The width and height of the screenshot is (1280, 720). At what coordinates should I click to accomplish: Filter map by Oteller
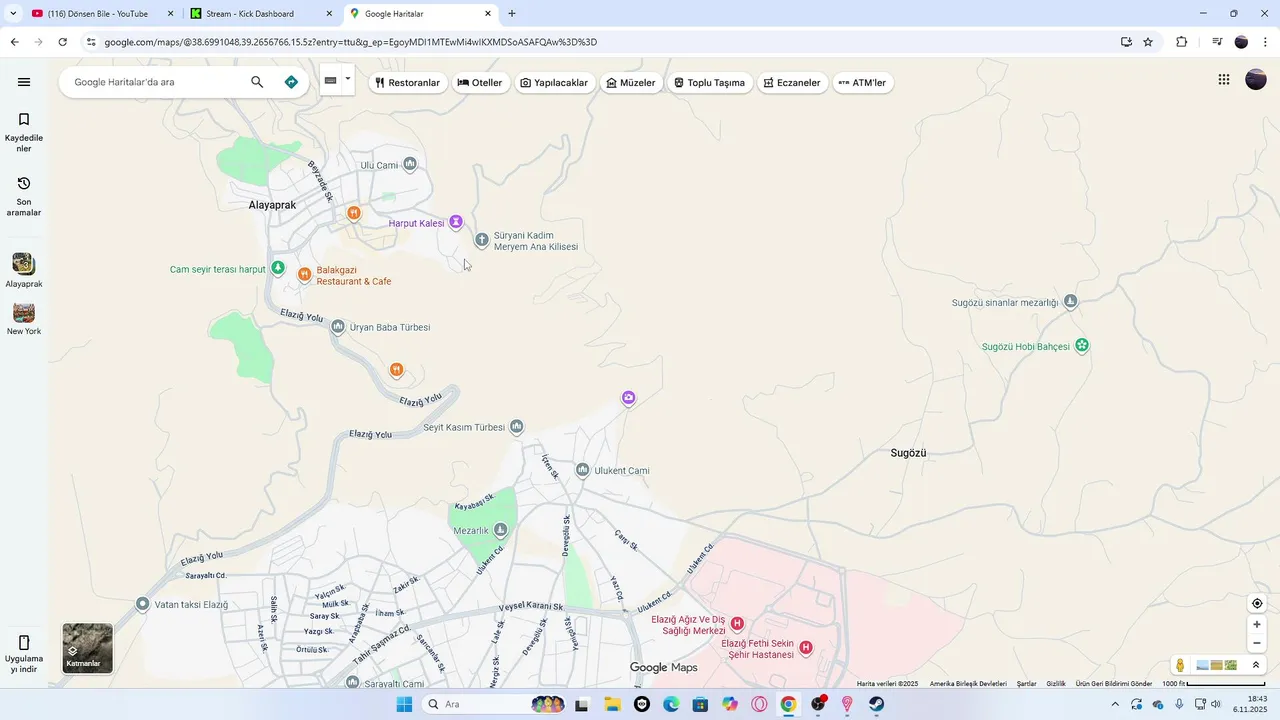pyautogui.click(x=480, y=83)
